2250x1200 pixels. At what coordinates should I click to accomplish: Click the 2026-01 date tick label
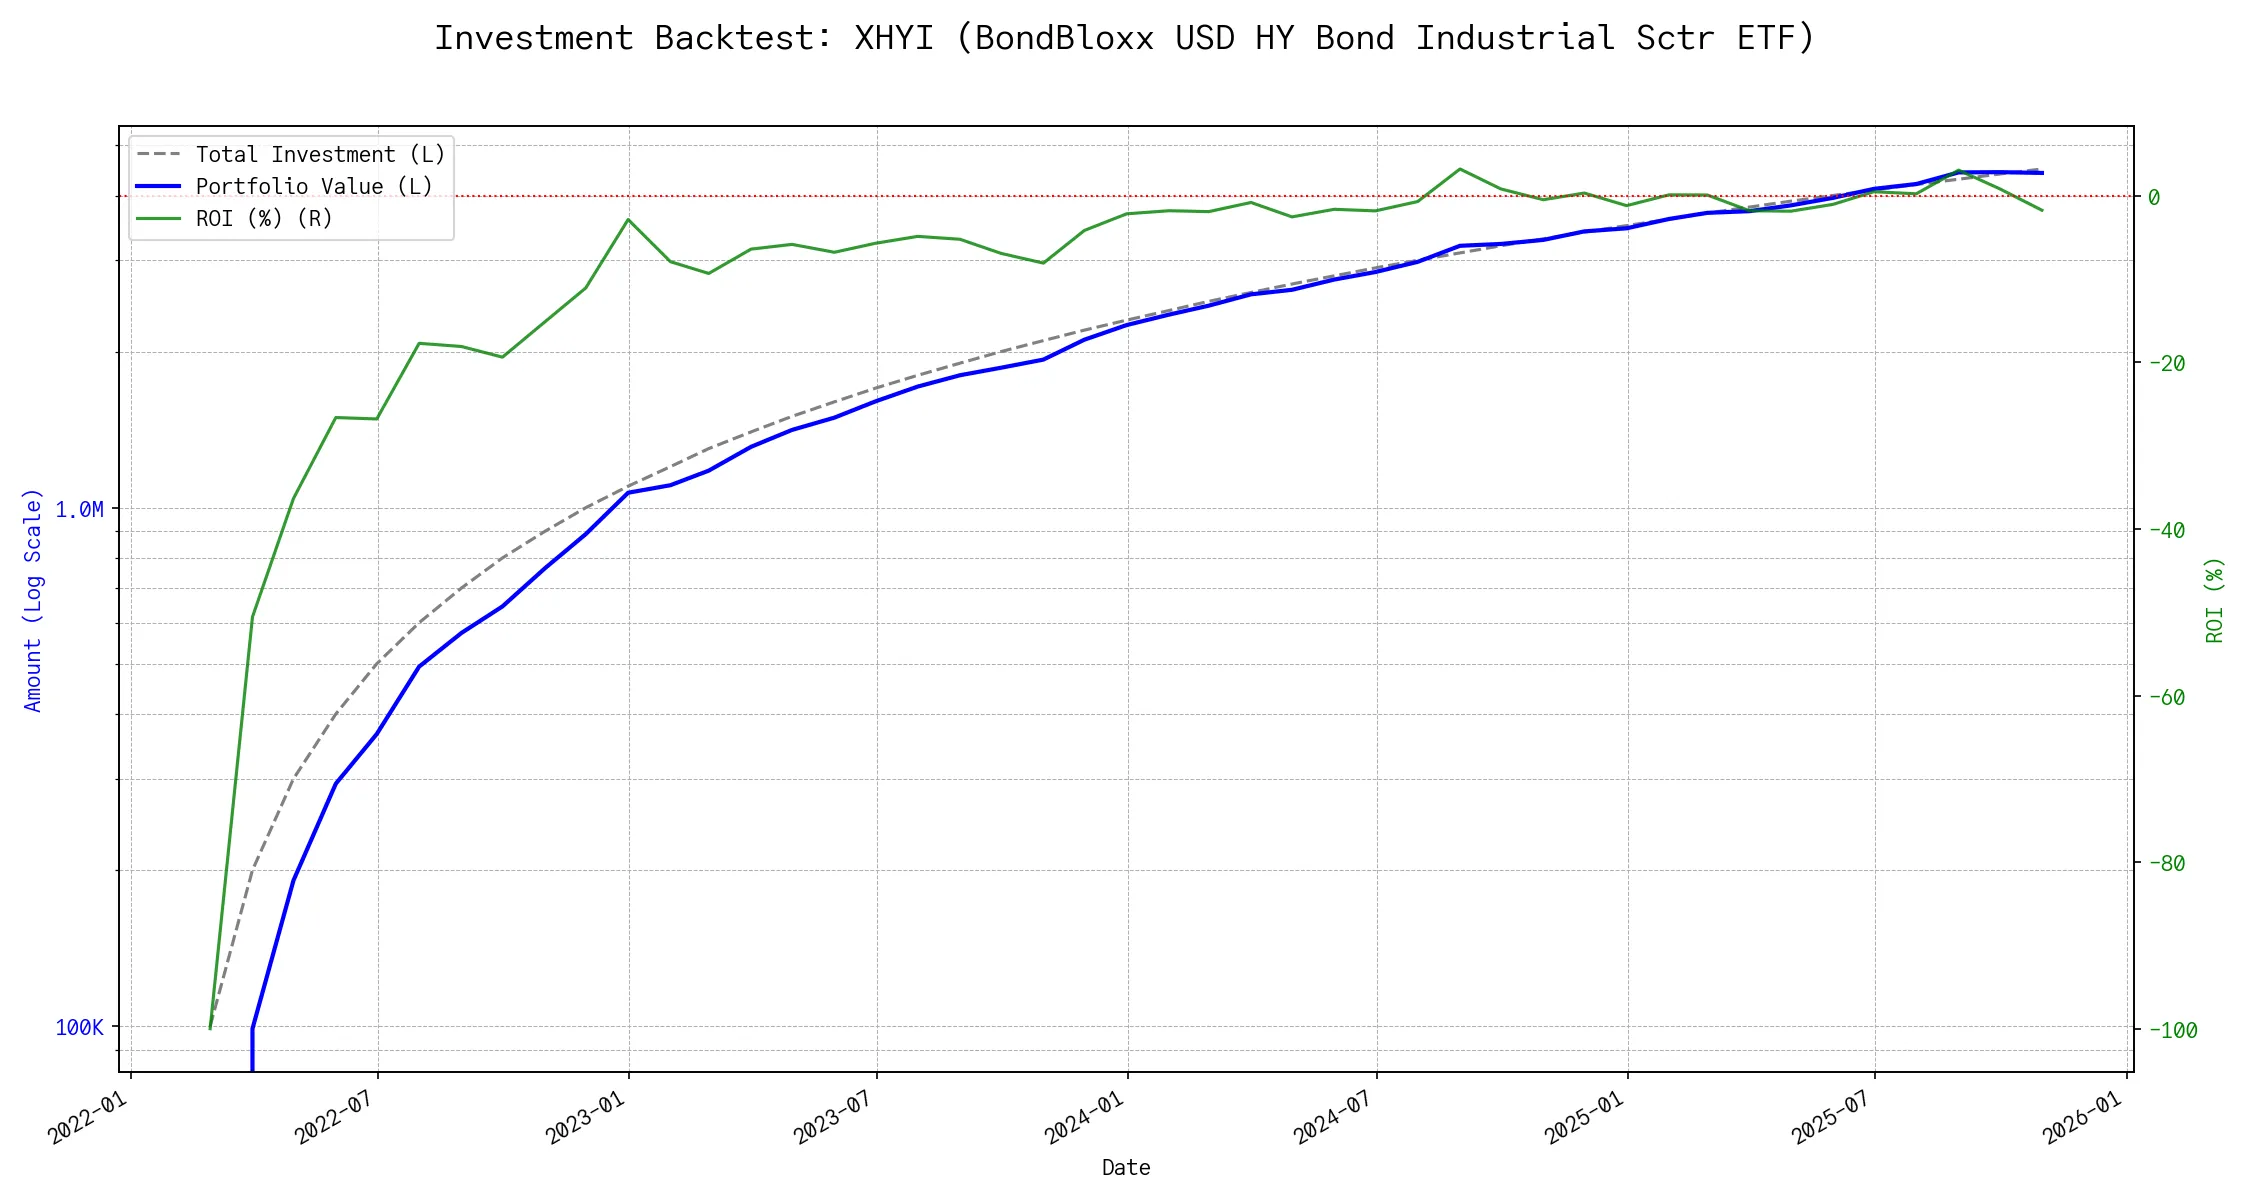[x=2082, y=1117]
